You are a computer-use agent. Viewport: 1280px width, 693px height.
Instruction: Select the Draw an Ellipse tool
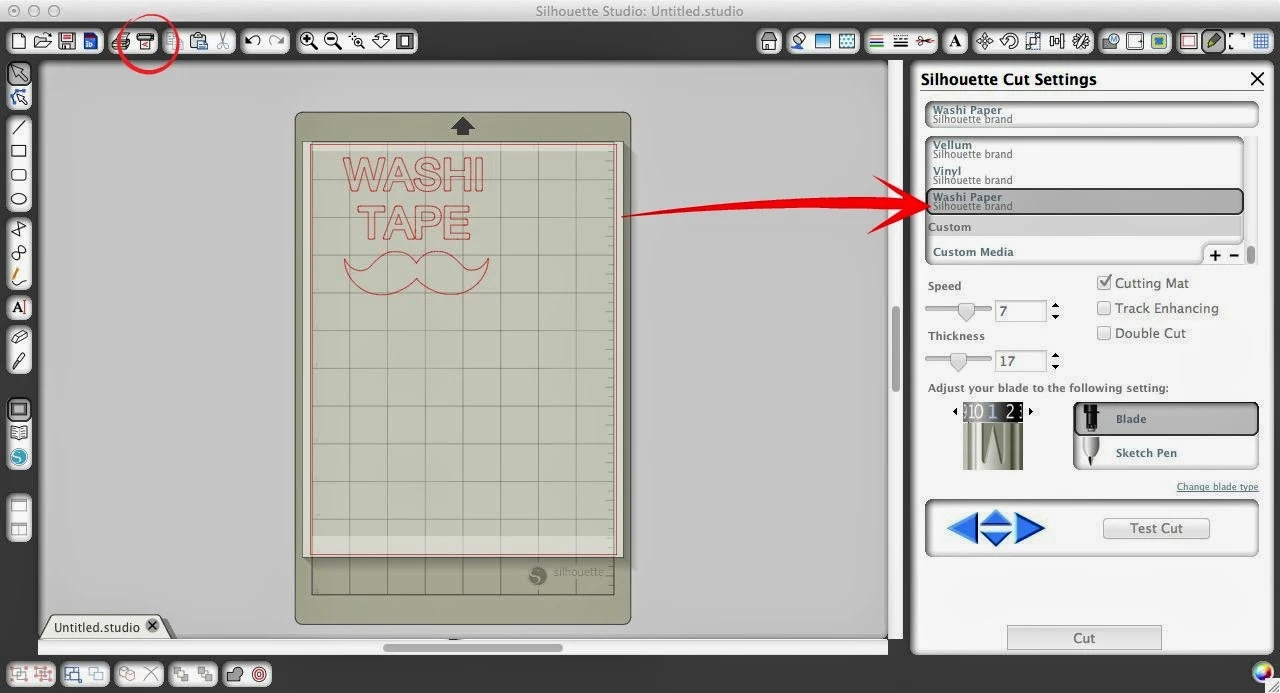click(19, 199)
